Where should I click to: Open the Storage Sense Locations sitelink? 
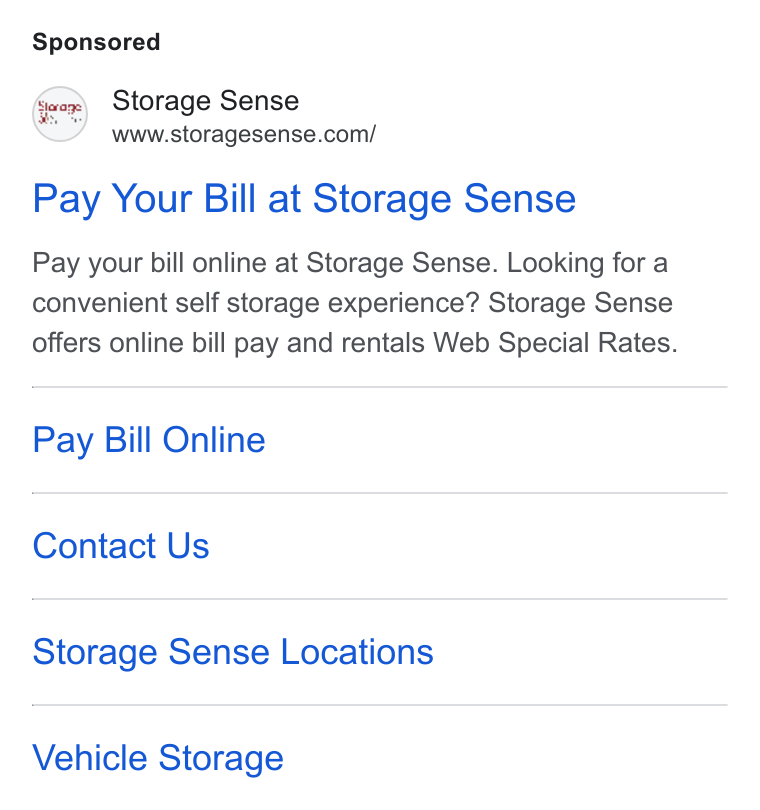click(232, 652)
